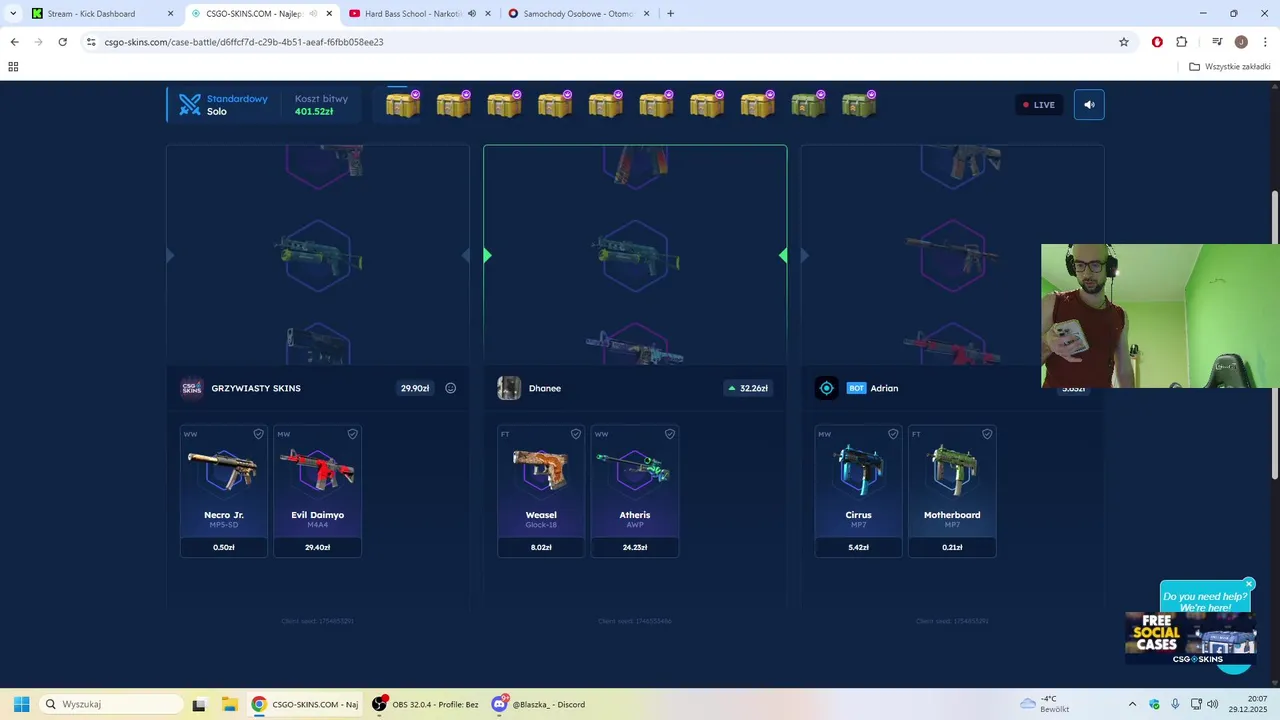Click the 24.23zł price on Atheris

635,548
